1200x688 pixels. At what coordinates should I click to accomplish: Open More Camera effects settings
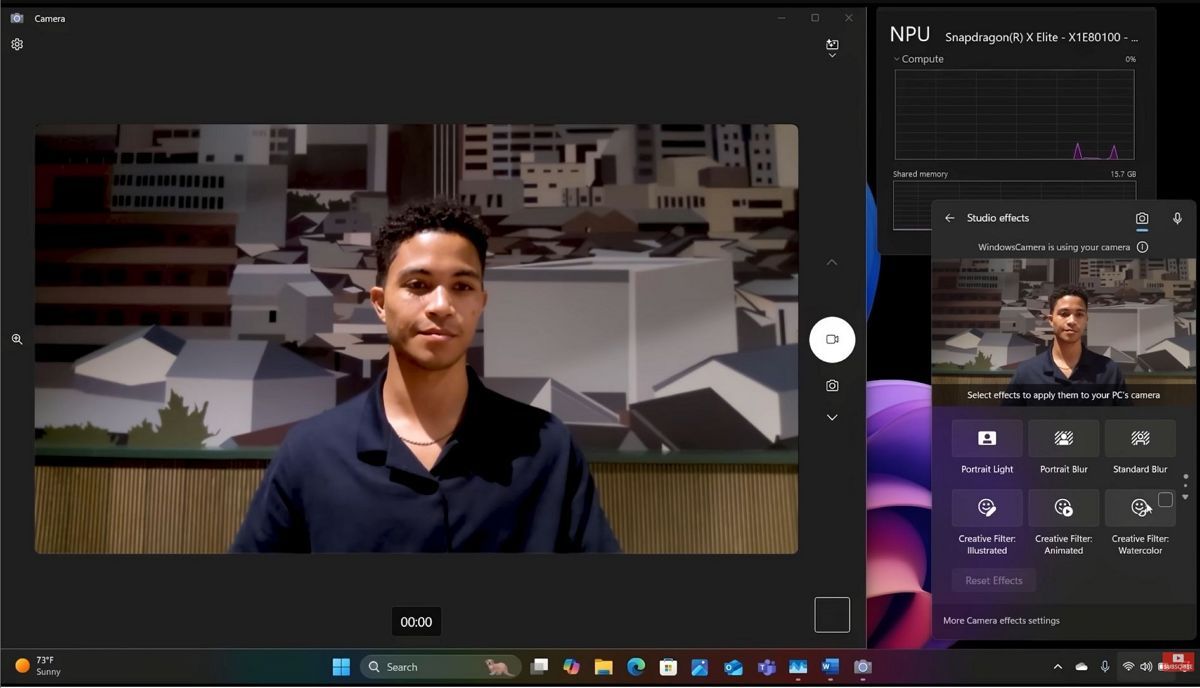pos(1001,620)
